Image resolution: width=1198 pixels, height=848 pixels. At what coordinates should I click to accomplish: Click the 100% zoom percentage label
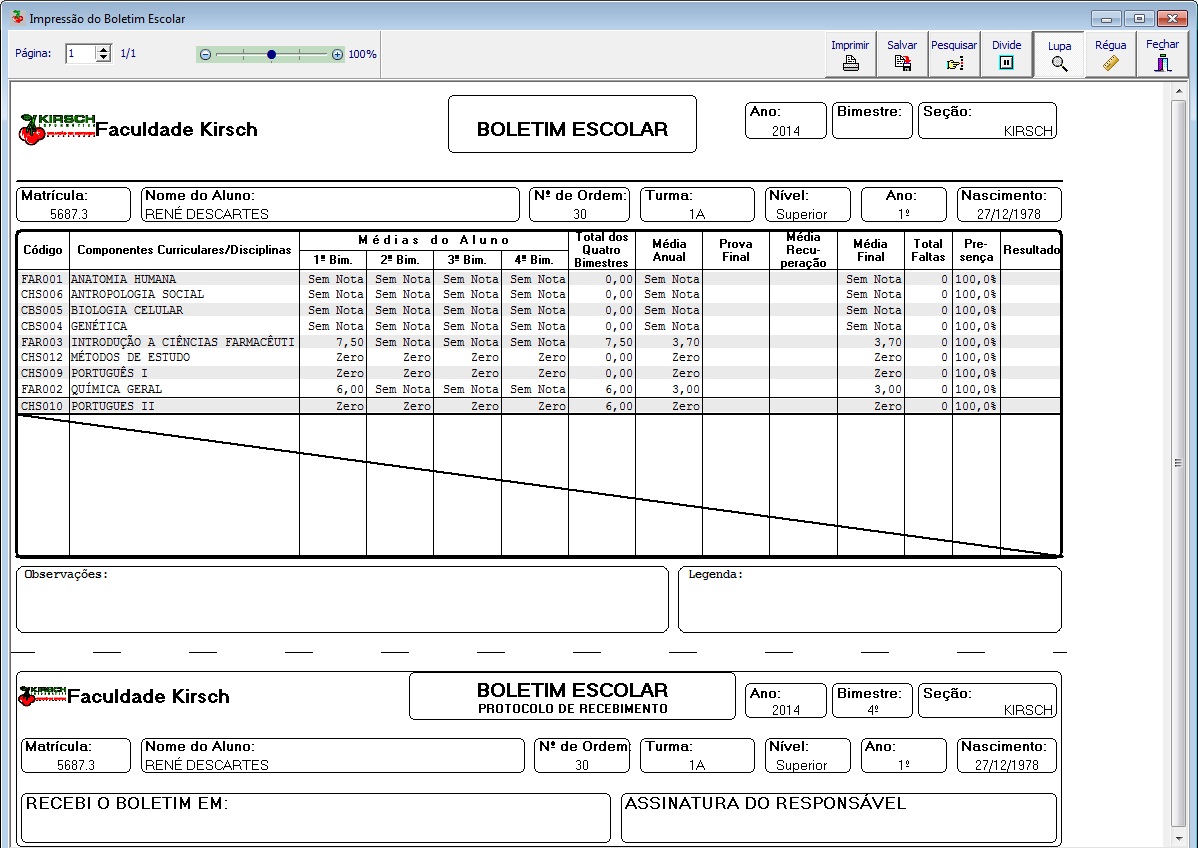click(363, 54)
